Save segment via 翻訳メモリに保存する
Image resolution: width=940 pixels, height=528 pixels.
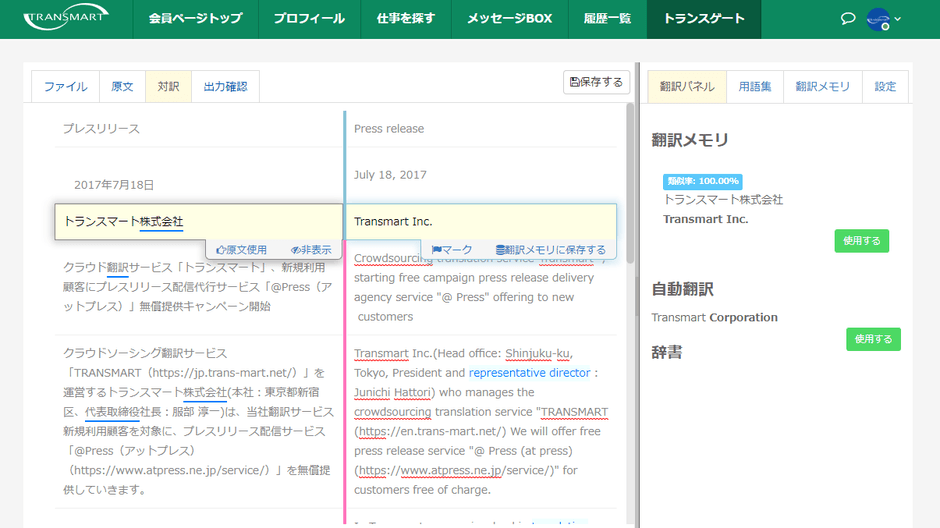(x=551, y=250)
